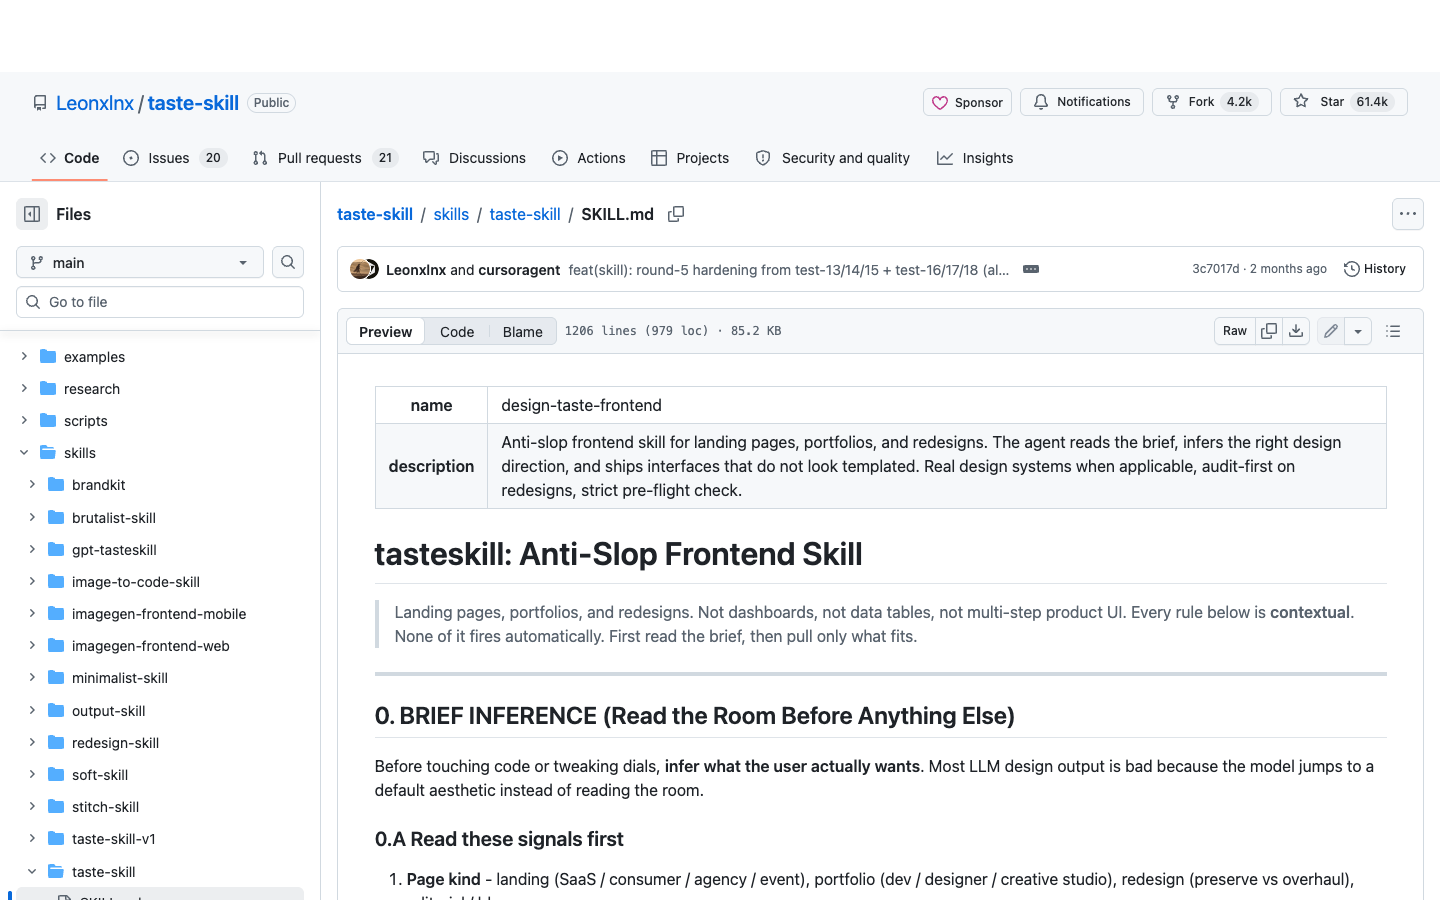Expand the scripts folder chevron
This screenshot has width=1440, height=900.
tap(24, 421)
